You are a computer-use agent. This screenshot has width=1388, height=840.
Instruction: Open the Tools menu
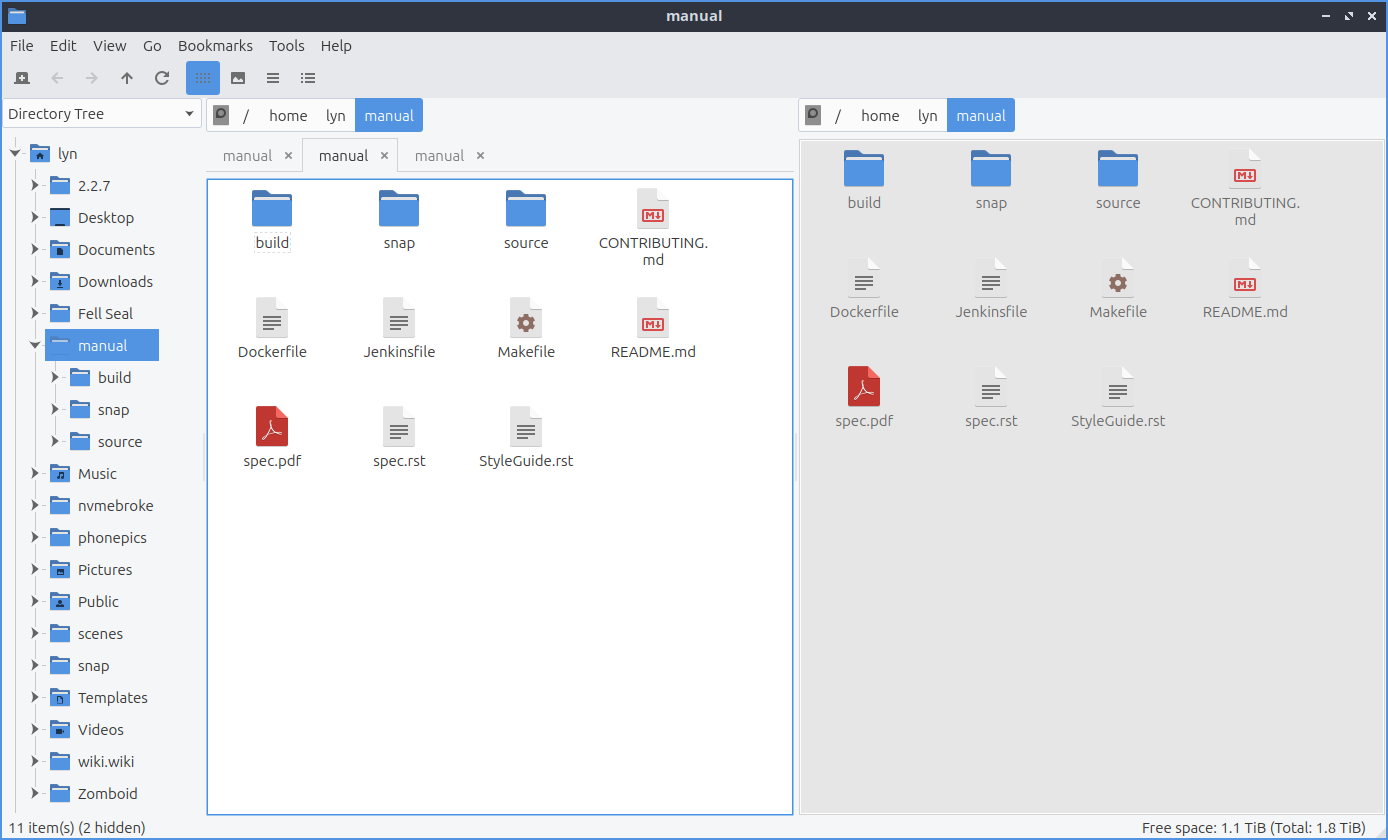point(286,46)
